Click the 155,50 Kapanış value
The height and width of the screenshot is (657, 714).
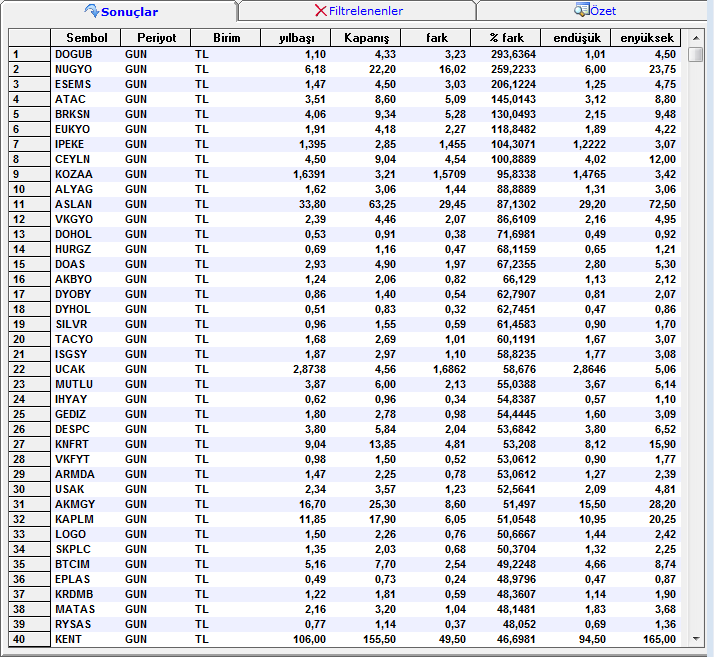tap(379, 639)
